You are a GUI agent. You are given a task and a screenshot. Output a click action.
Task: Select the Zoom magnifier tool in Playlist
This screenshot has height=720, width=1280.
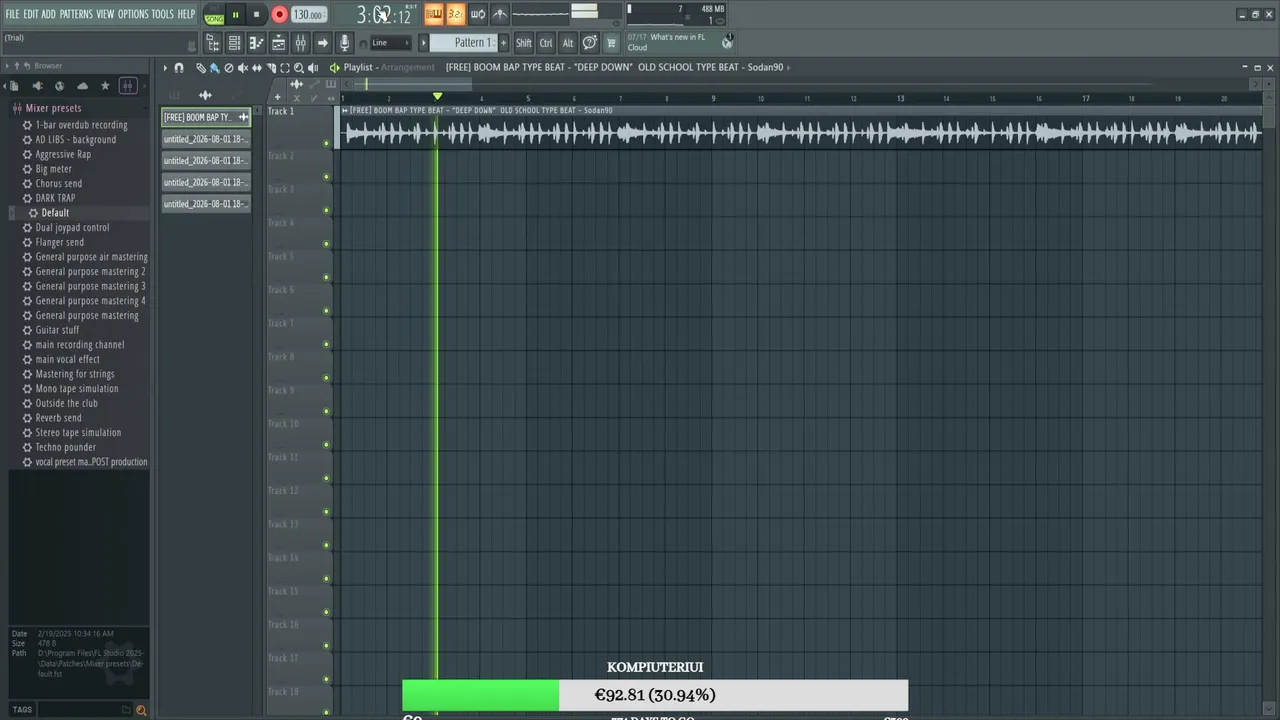click(299, 68)
